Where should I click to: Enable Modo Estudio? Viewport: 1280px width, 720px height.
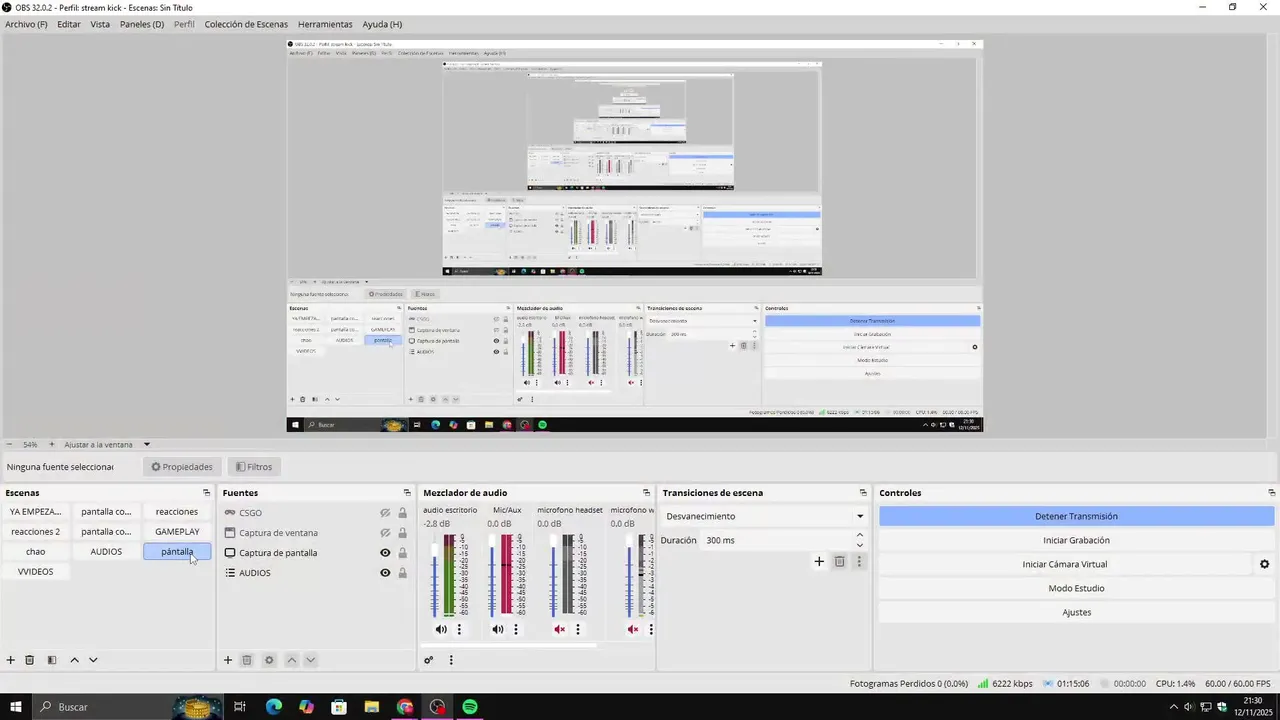tap(1076, 588)
